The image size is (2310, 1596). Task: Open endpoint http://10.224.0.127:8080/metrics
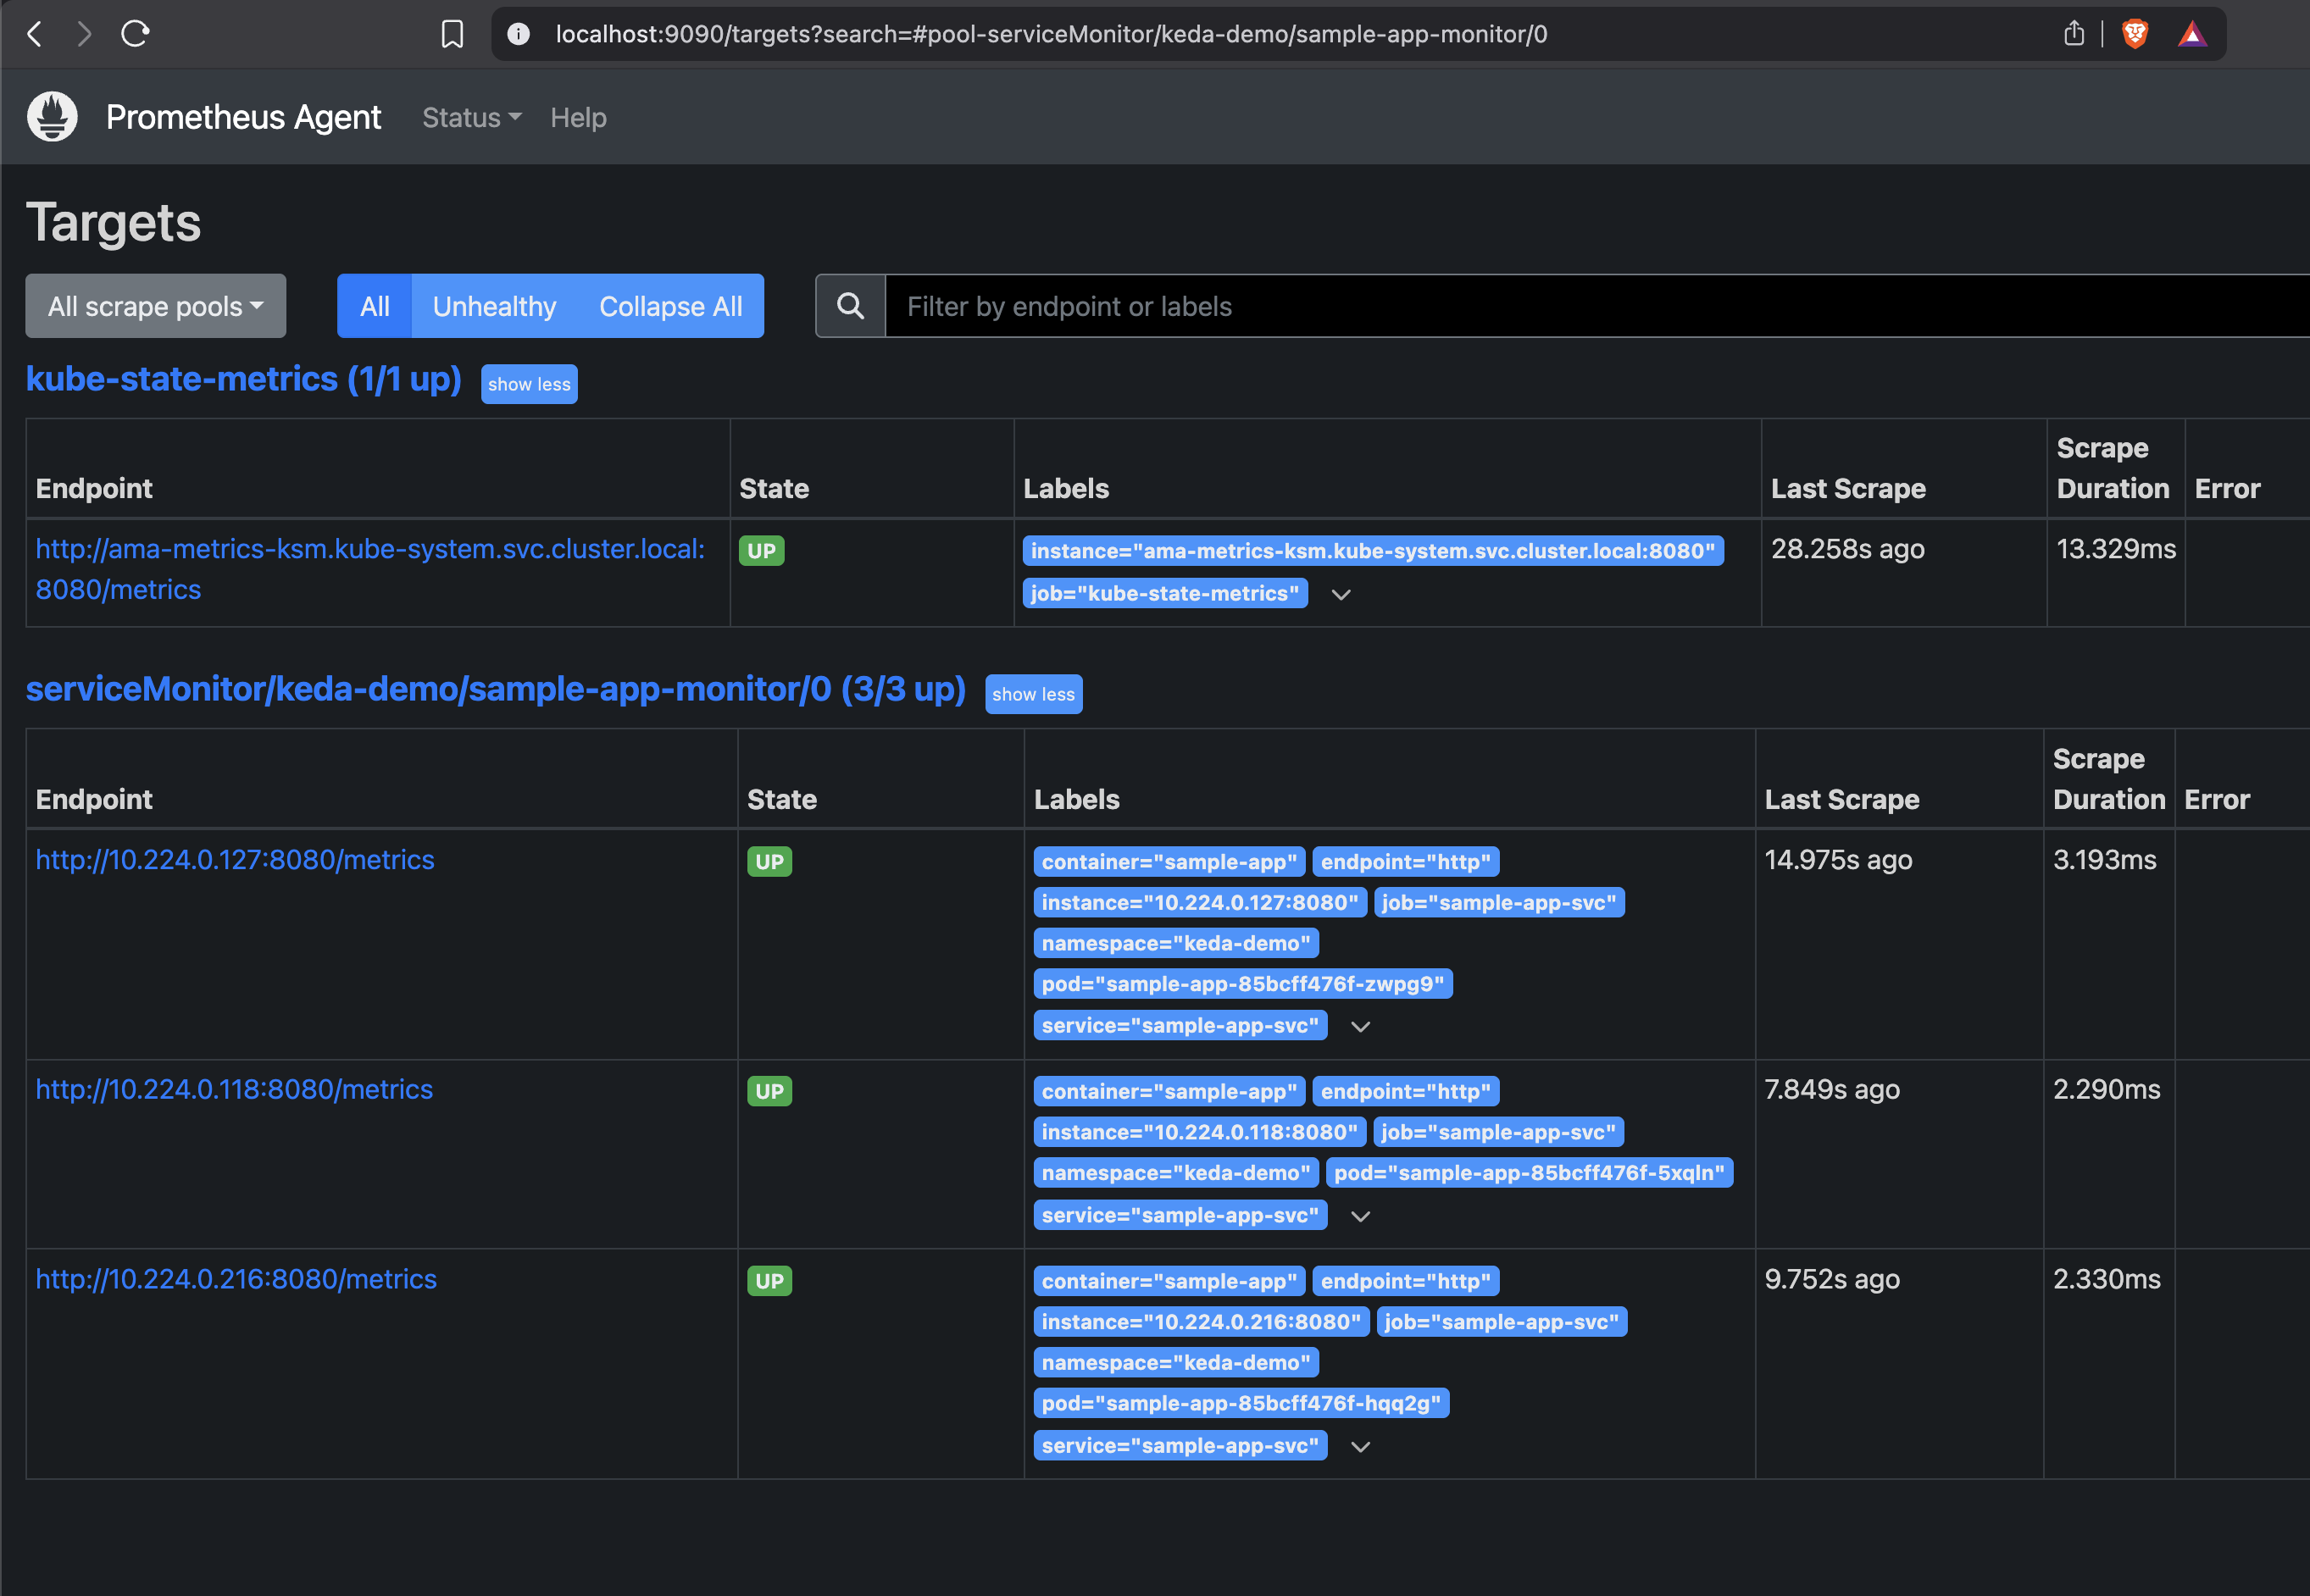pos(235,859)
